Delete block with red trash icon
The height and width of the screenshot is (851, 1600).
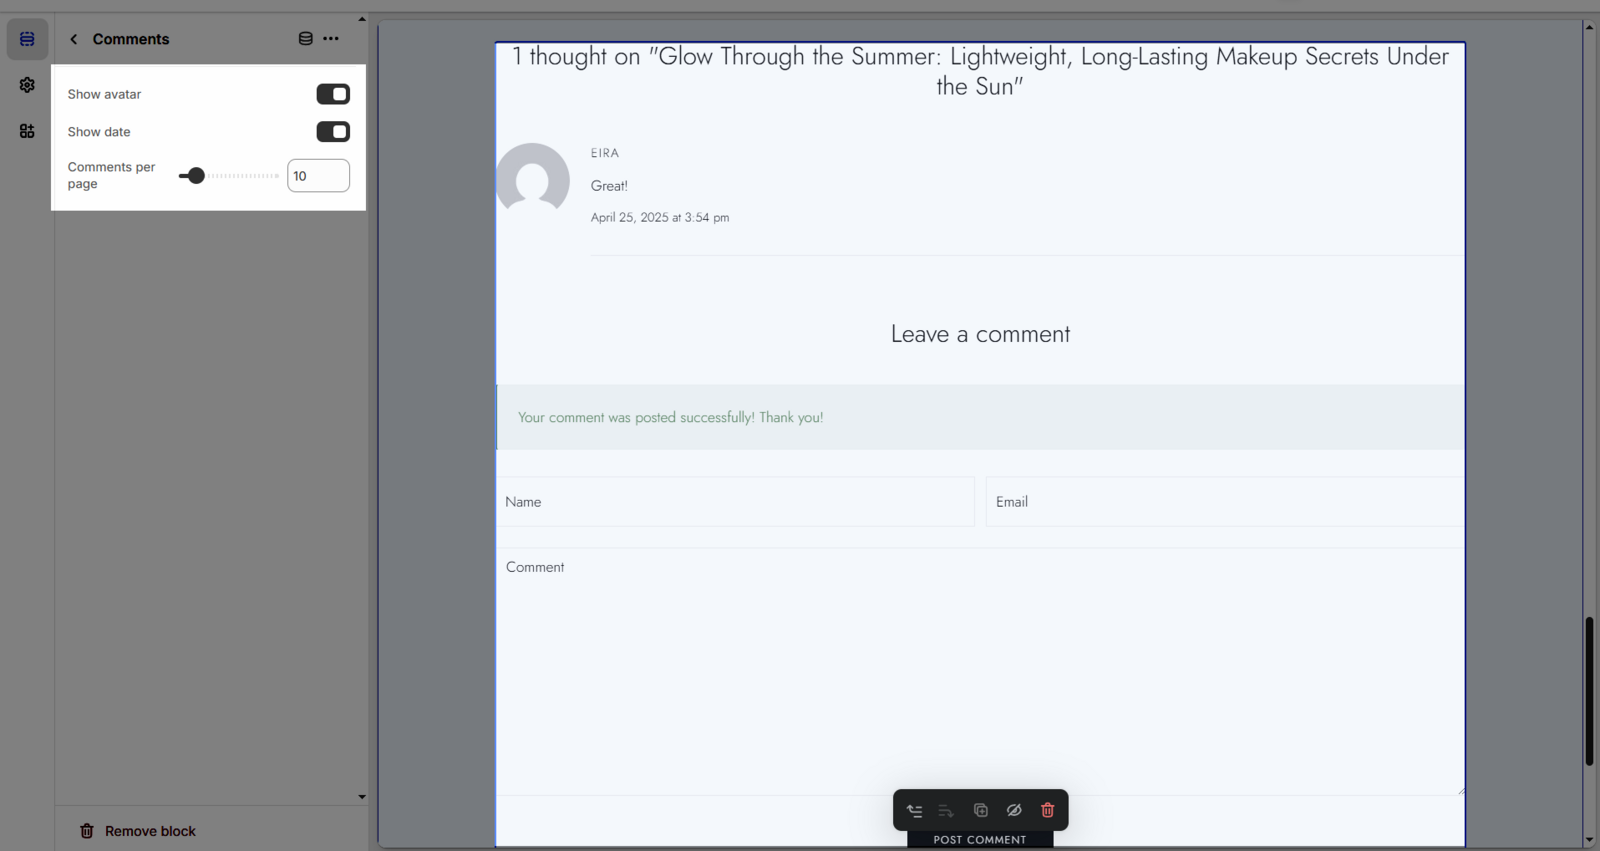pyautogui.click(x=1047, y=811)
